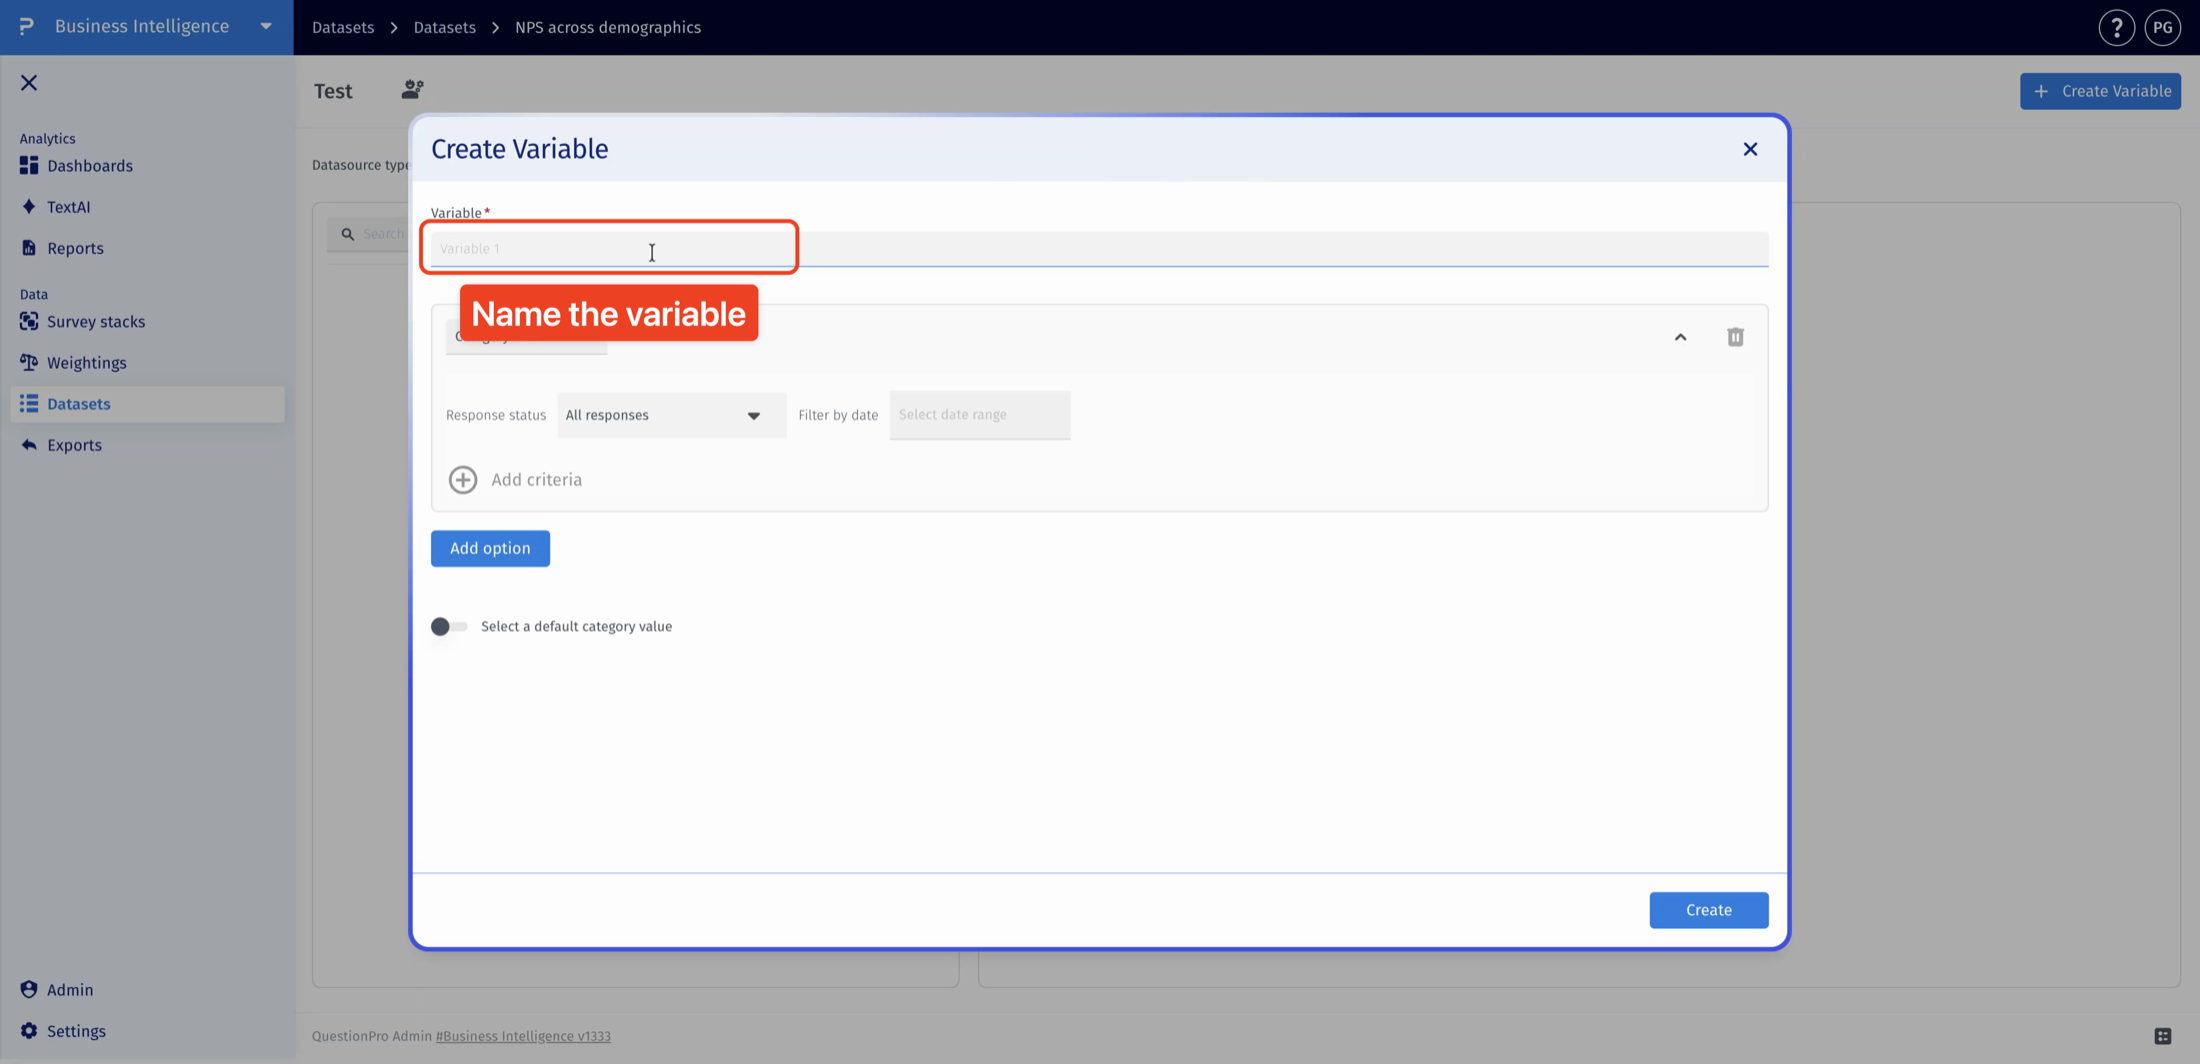This screenshot has width=2200, height=1064.
Task: Toggle Select a default category value
Action: (x=448, y=627)
